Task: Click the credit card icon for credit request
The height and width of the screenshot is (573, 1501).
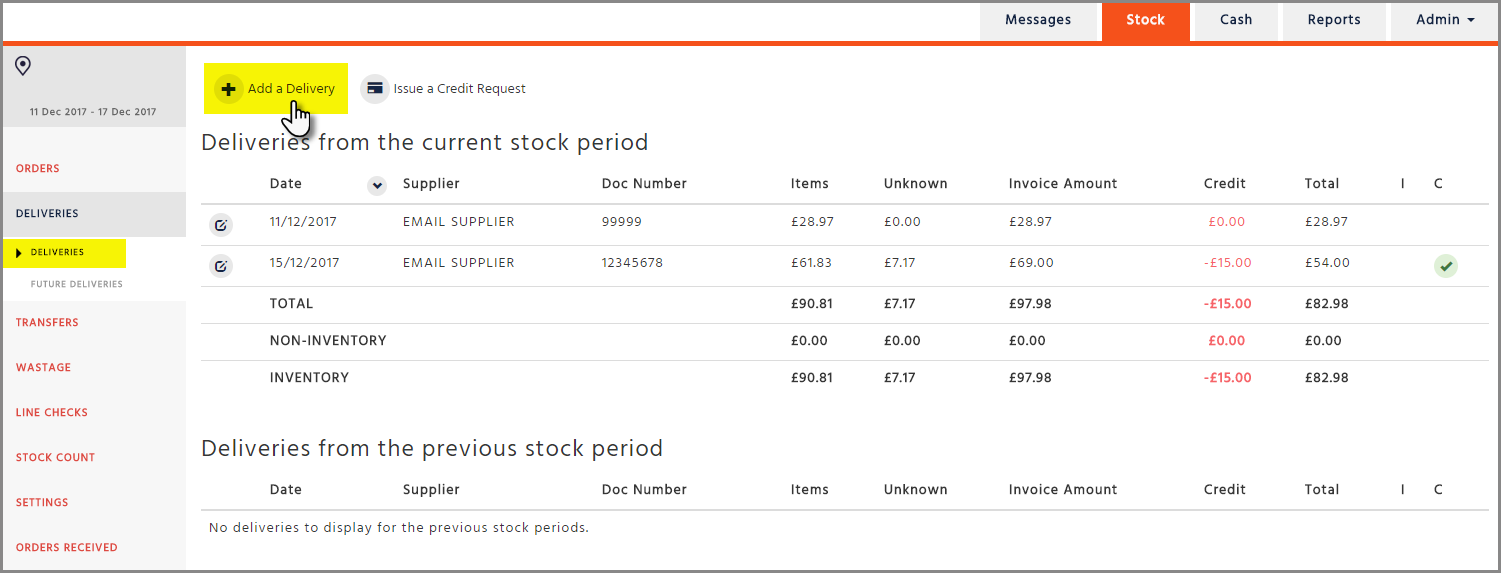Action: 375,89
